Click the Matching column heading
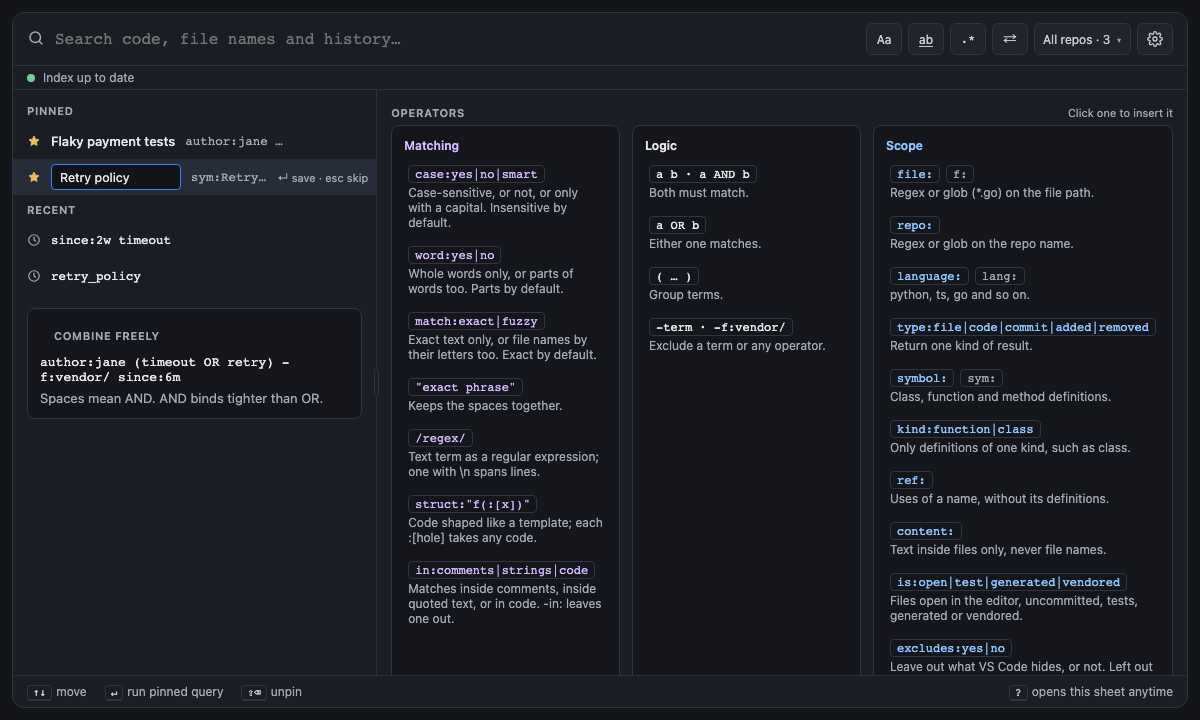 (431, 146)
